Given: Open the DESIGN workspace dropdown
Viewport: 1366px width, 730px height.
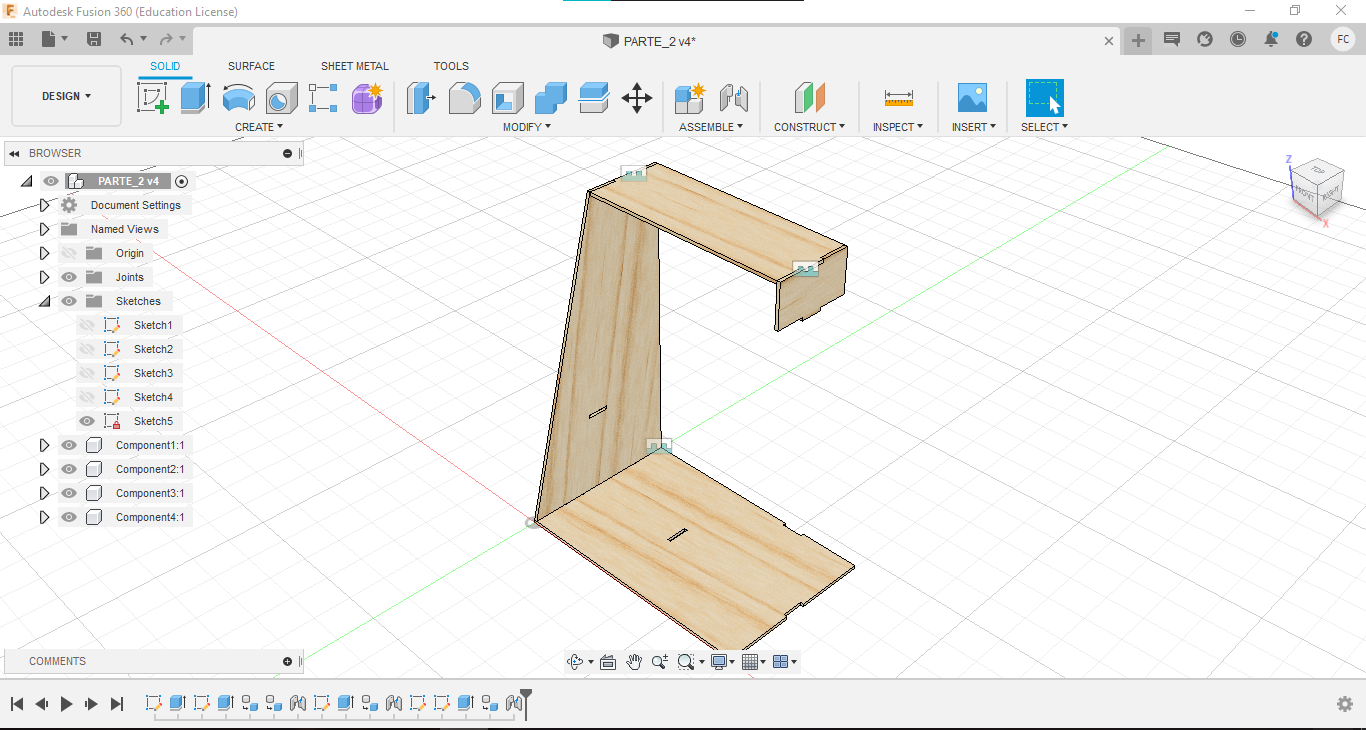Looking at the screenshot, I should [66, 96].
